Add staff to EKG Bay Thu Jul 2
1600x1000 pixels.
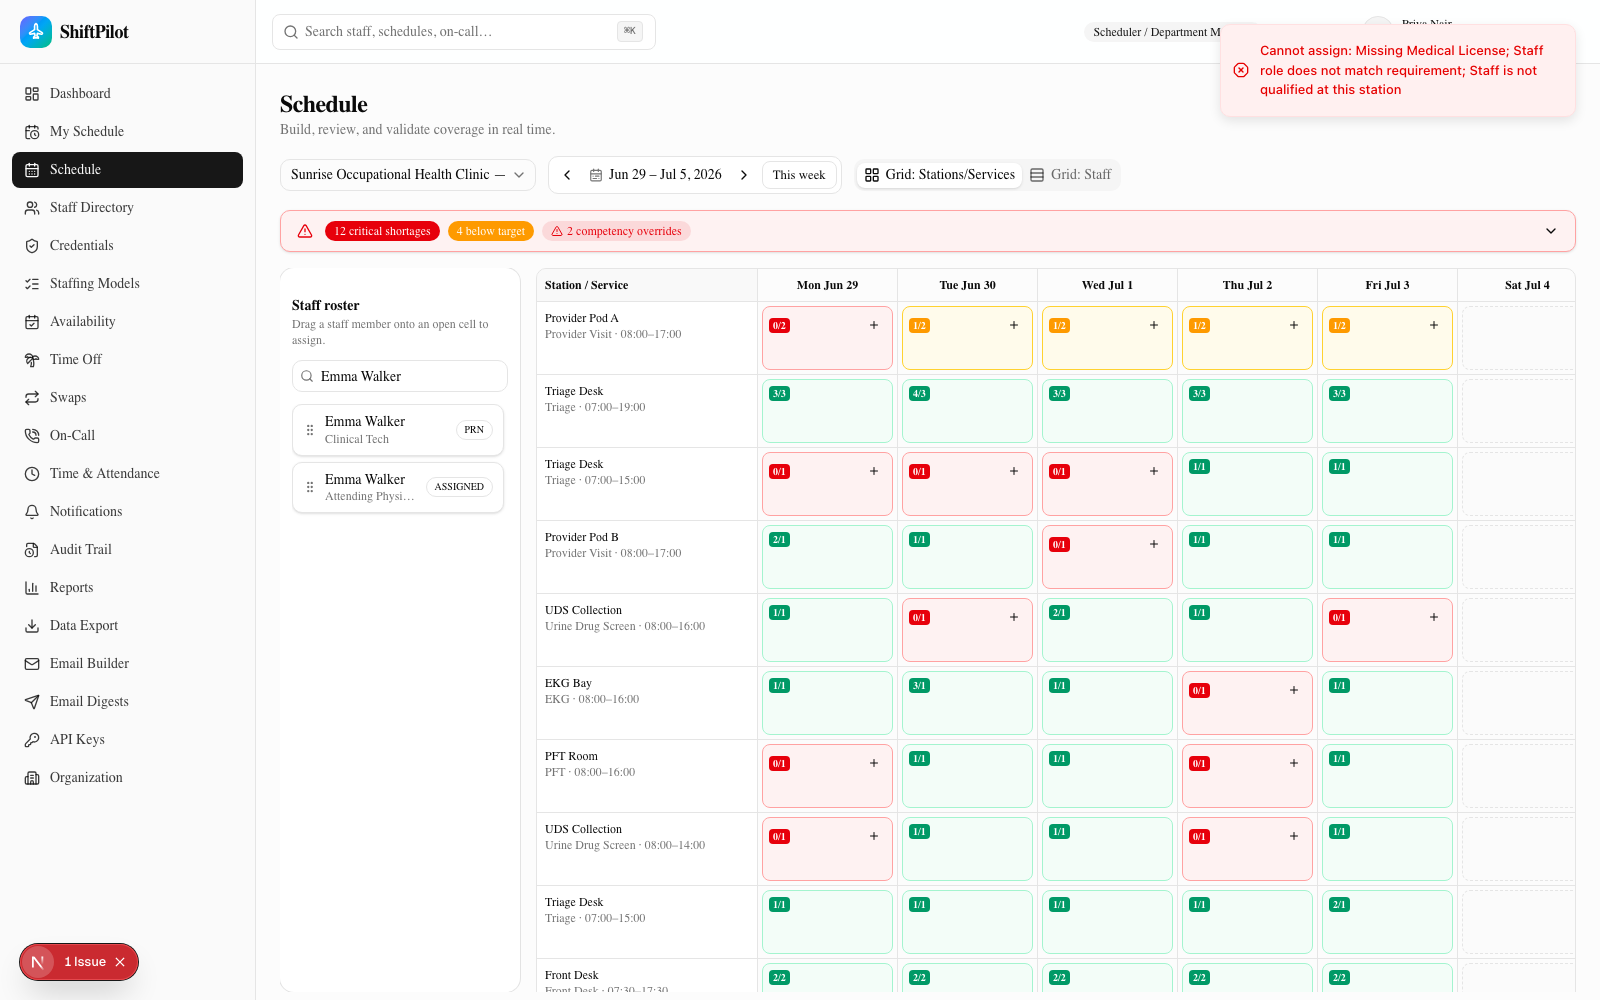coord(1294,690)
